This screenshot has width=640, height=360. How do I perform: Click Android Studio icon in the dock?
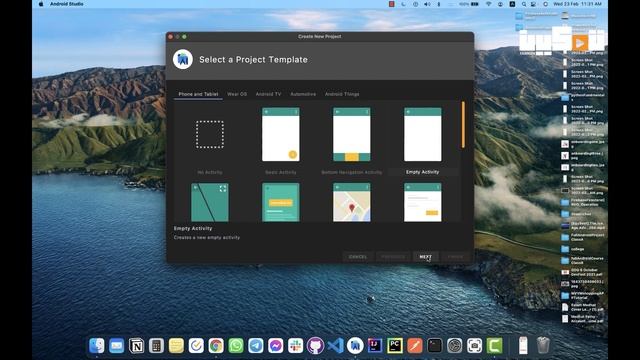pos(355,346)
